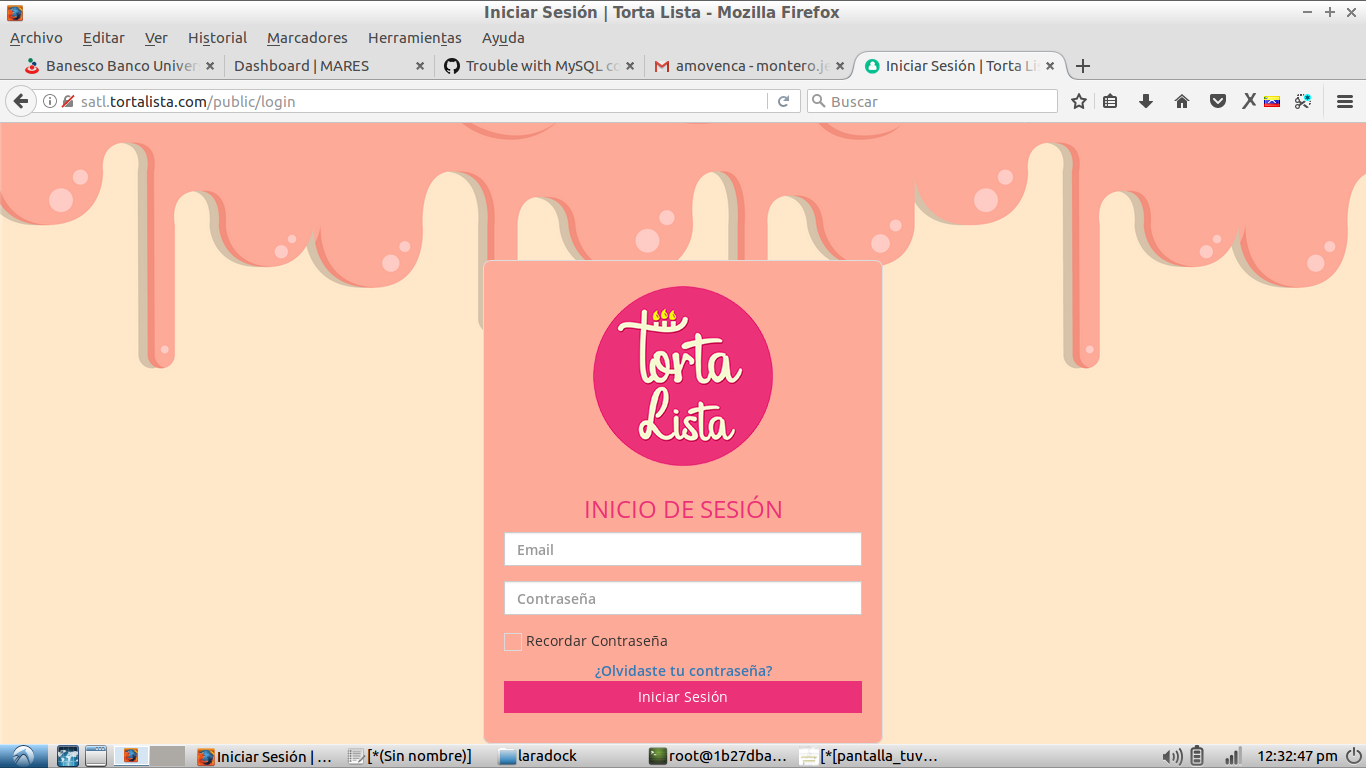The height and width of the screenshot is (768, 1366).
Task: Open the Marcadores menu
Action: coord(307,38)
